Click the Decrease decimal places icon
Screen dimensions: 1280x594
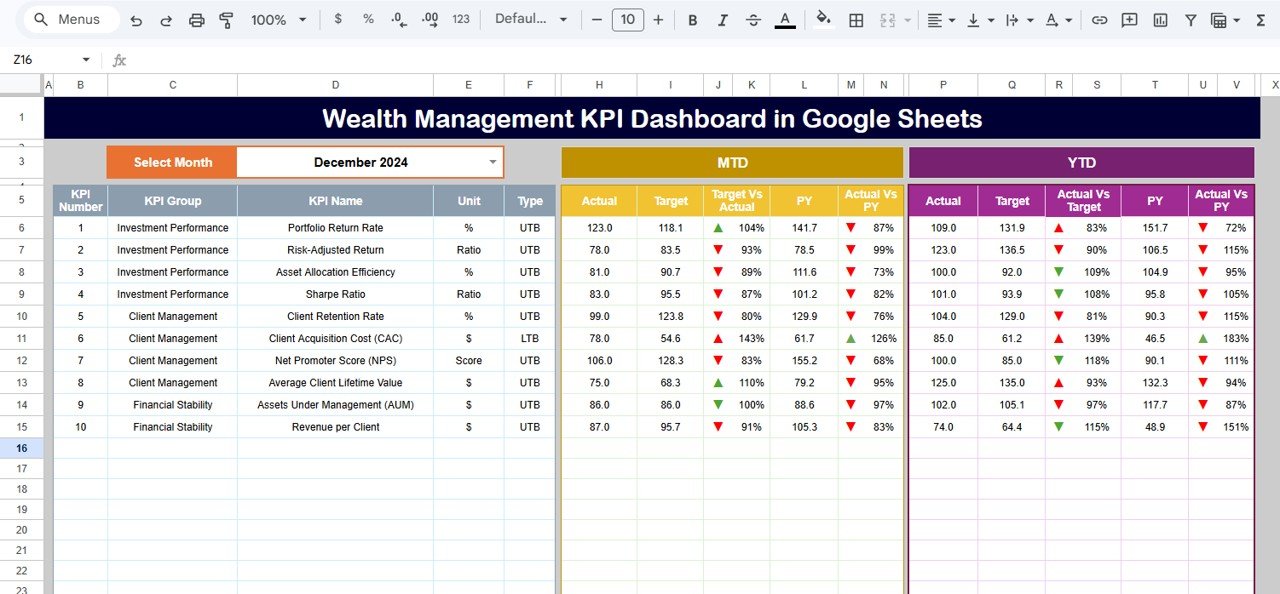tap(398, 19)
